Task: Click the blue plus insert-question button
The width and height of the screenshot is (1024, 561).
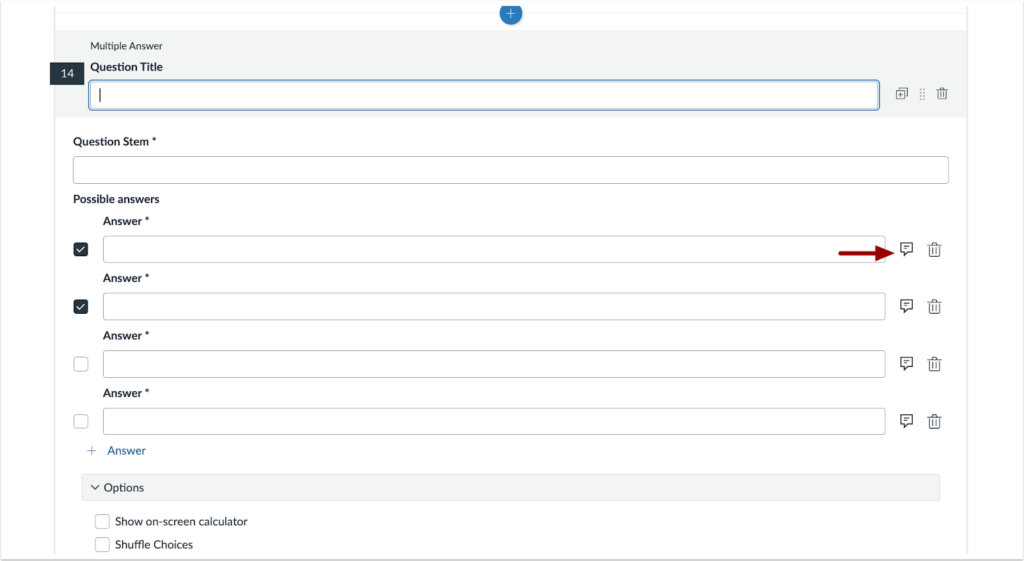Action: pyautogui.click(x=511, y=13)
